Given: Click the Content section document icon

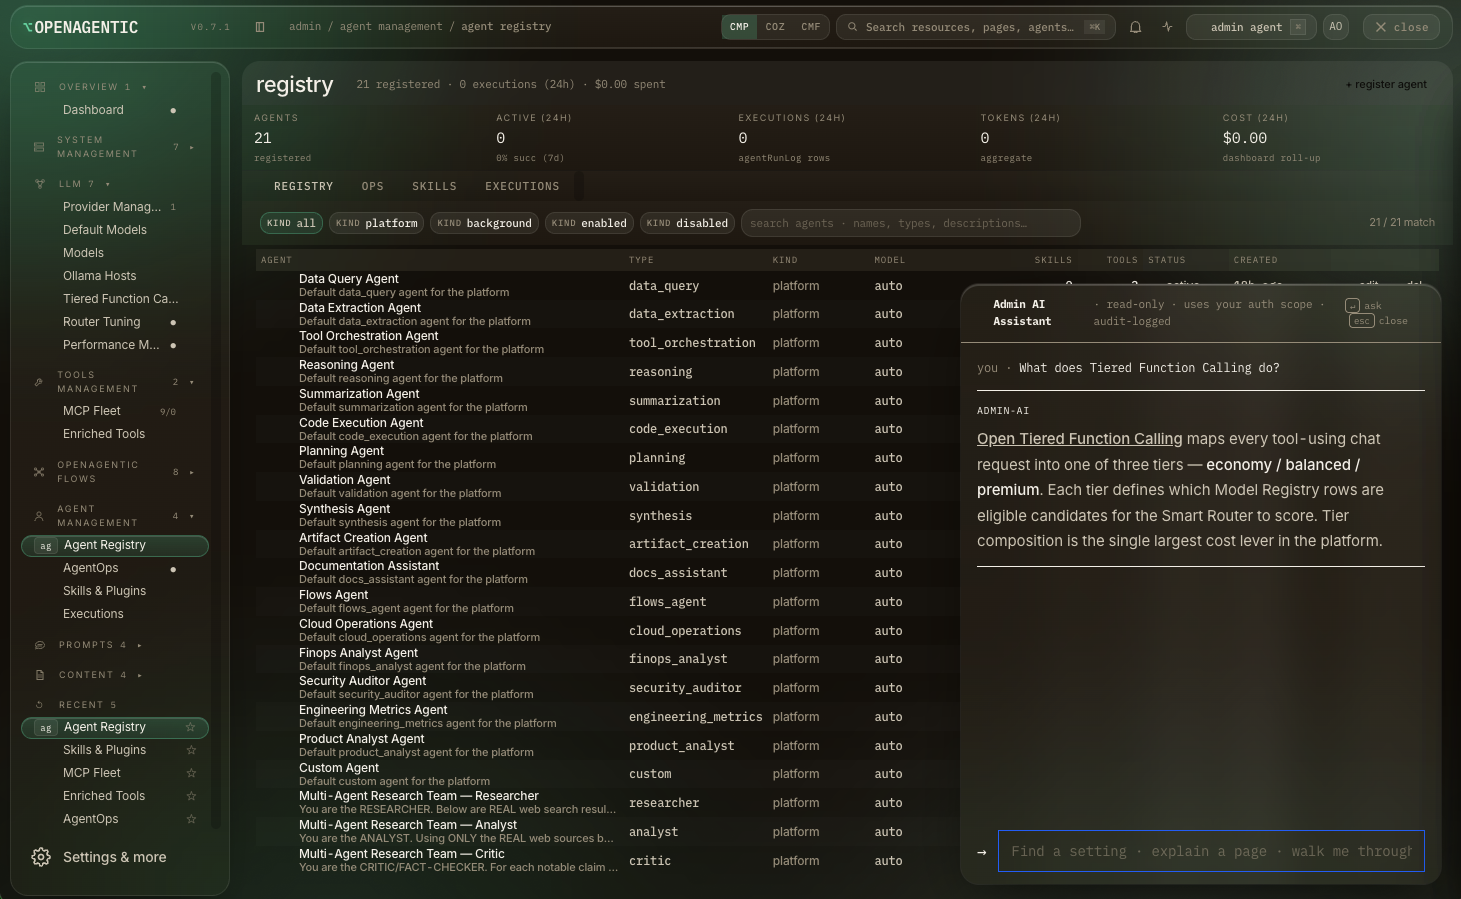Looking at the screenshot, I should [x=40, y=675].
